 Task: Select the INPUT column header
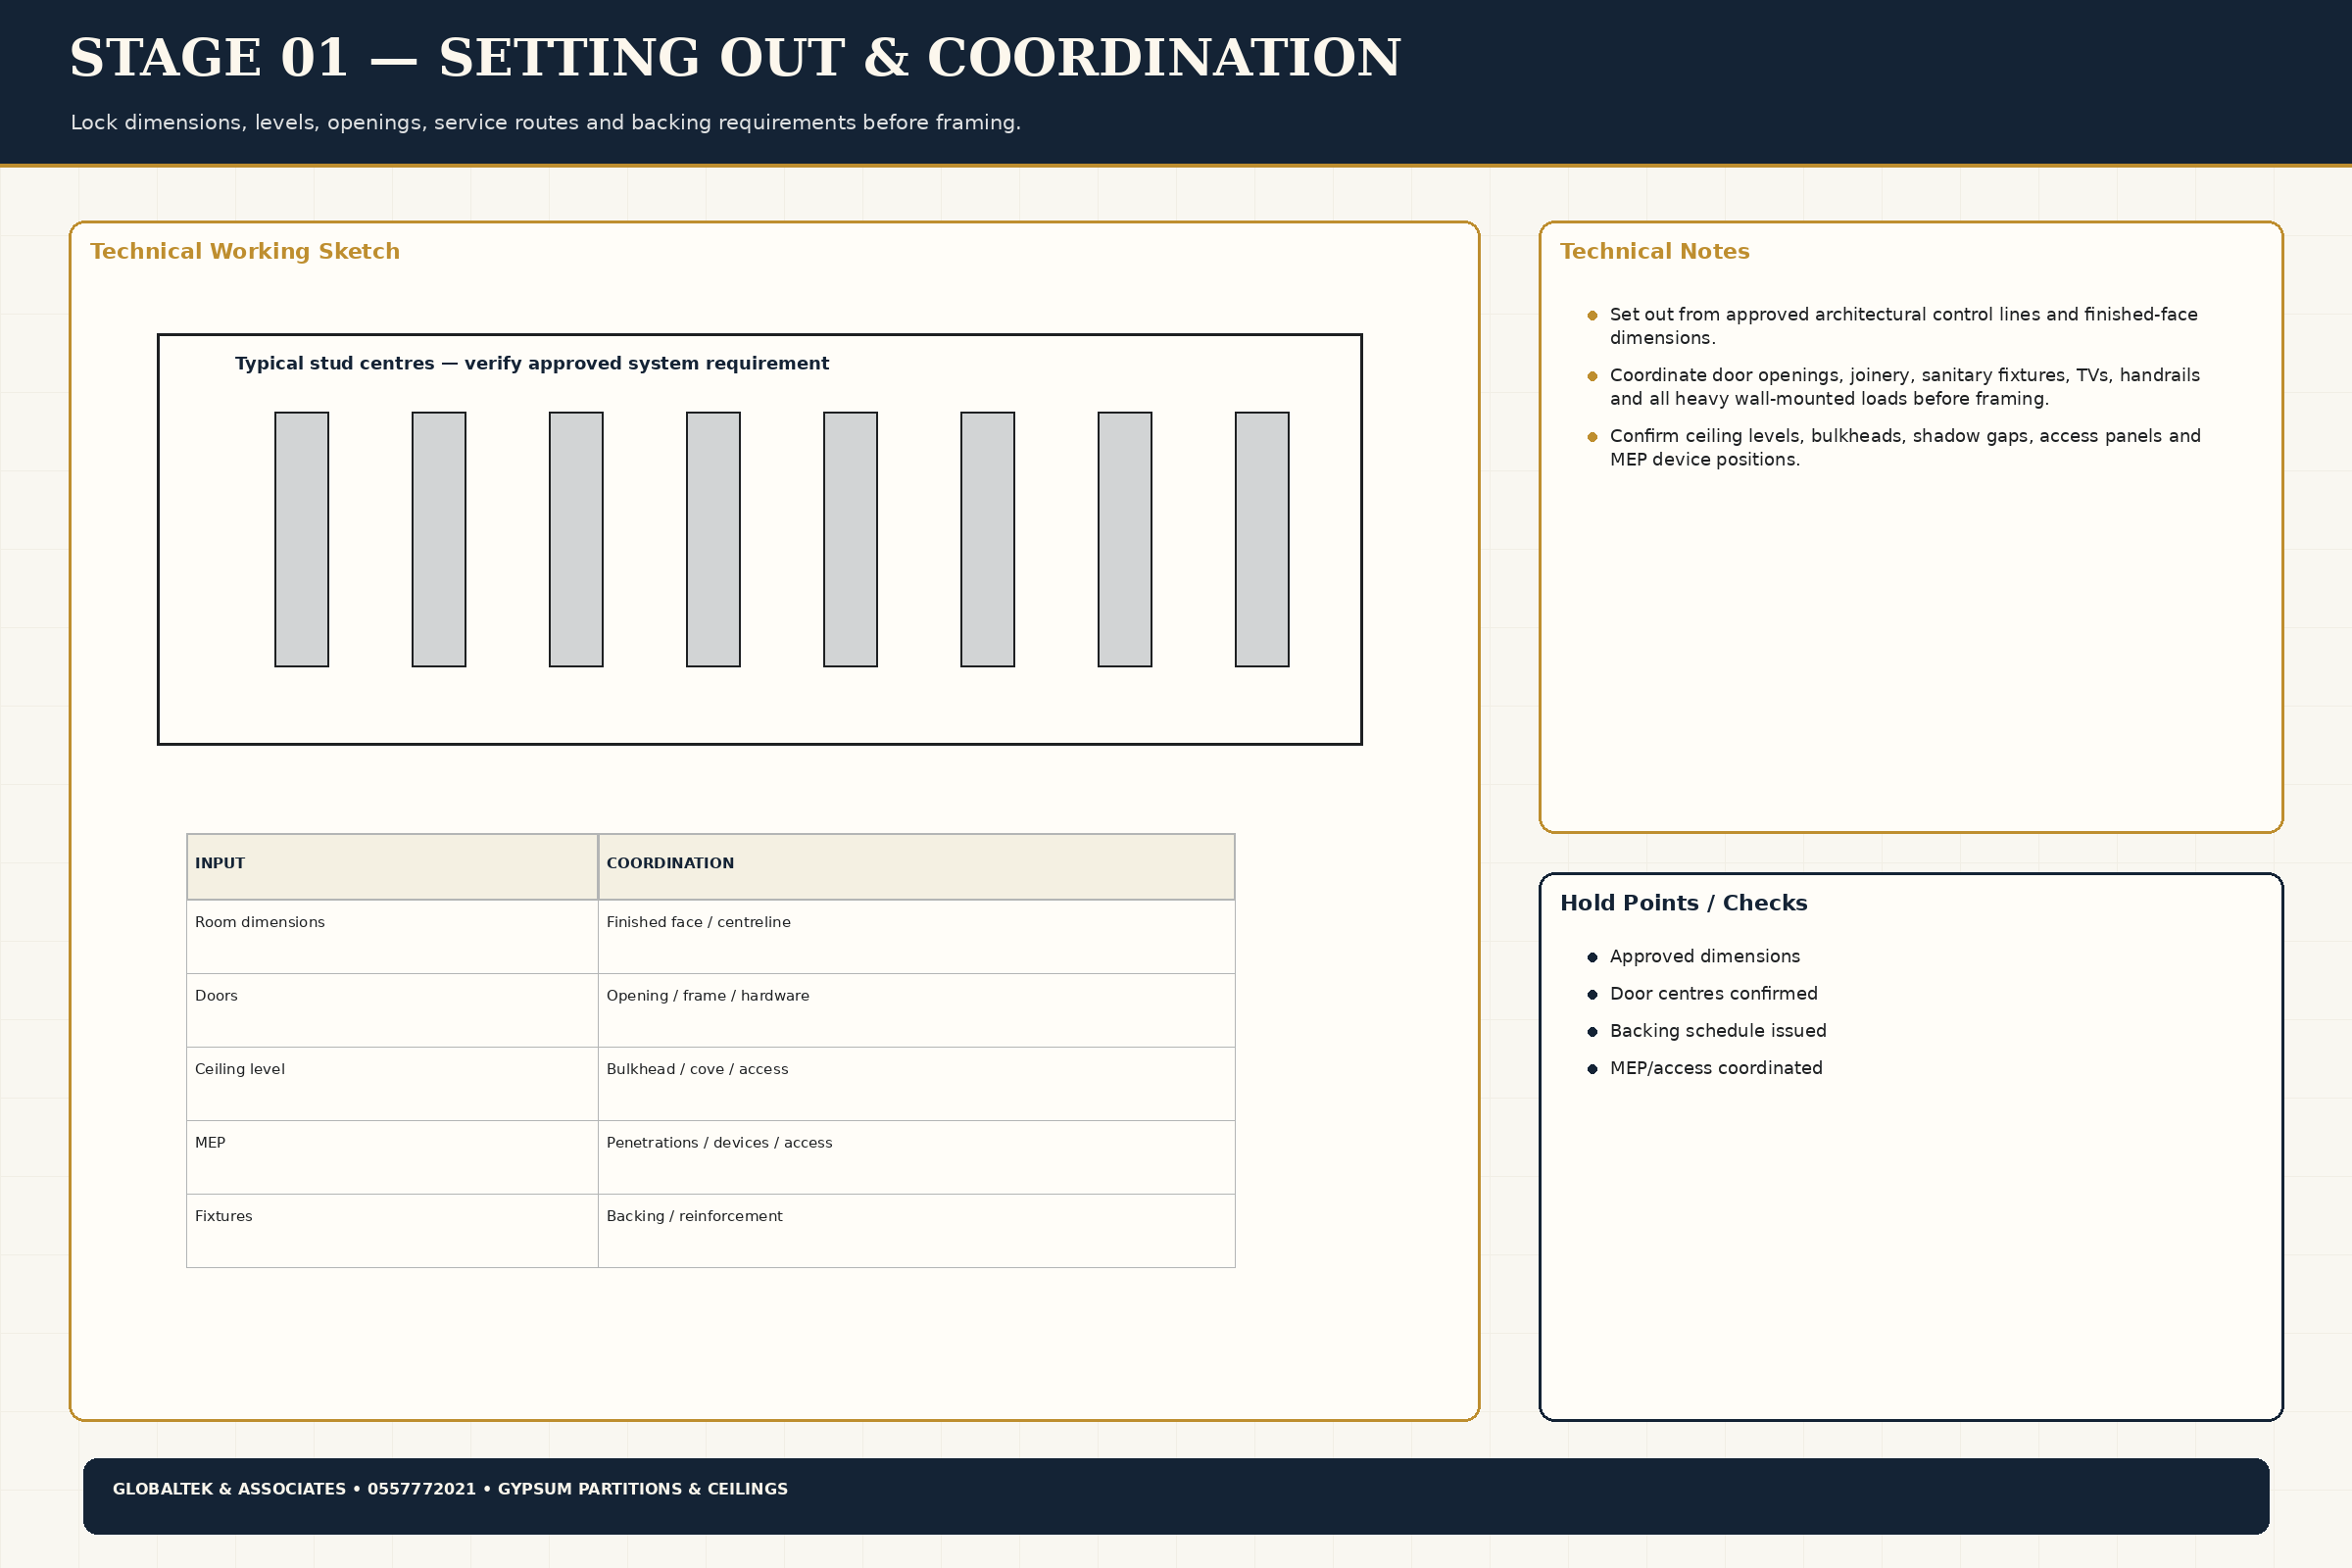click(x=392, y=867)
